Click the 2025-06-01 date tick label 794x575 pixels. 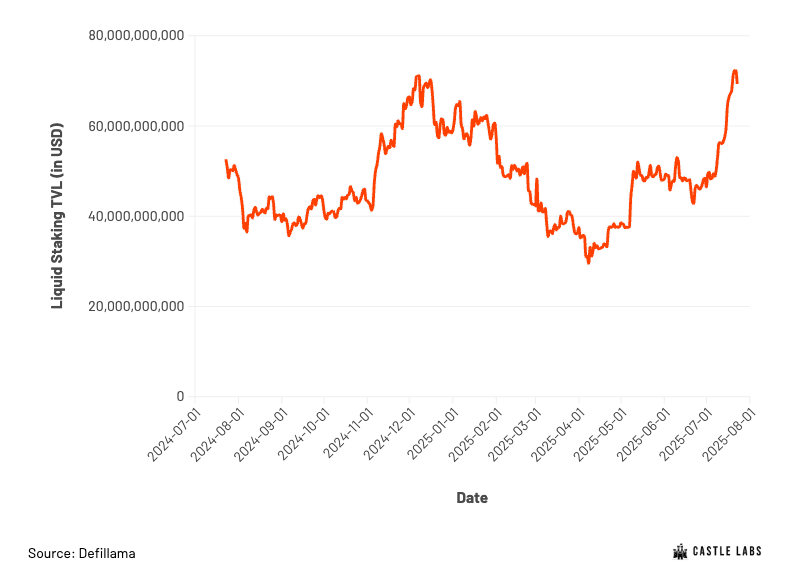pyautogui.click(x=644, y=434)
